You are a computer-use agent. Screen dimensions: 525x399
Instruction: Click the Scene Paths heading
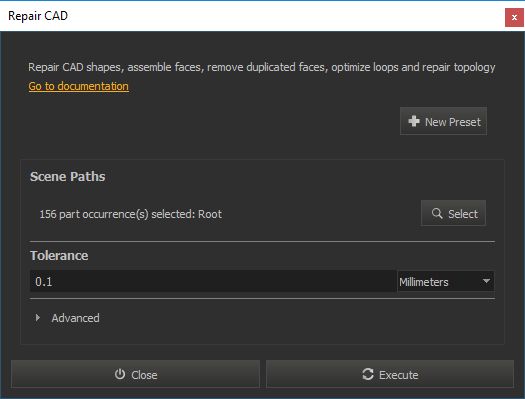pyautogui.click(x=68, y=176)
